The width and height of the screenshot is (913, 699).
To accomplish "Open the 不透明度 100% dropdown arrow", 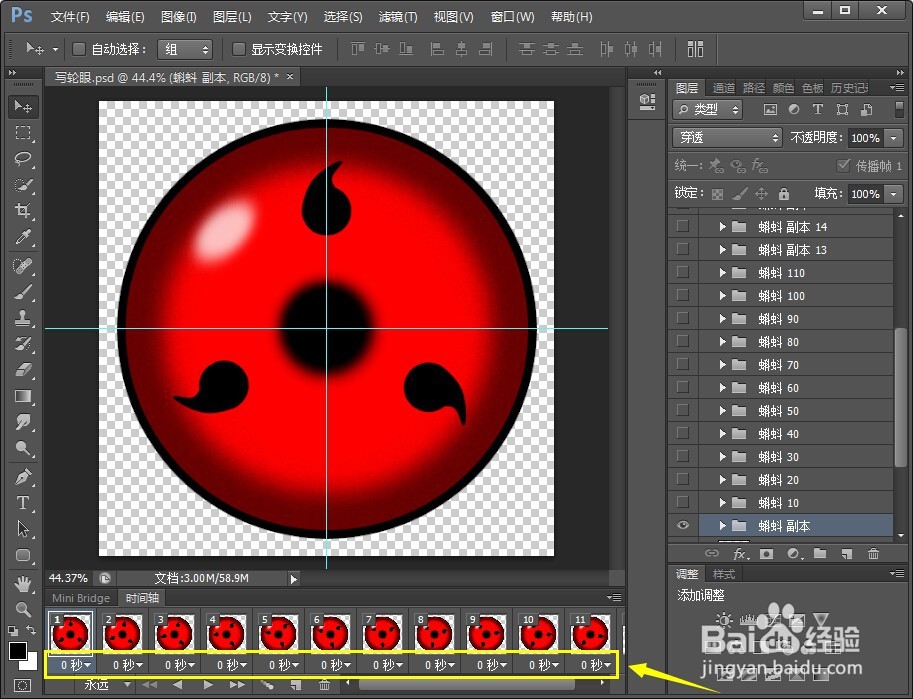I will point(894,137).
